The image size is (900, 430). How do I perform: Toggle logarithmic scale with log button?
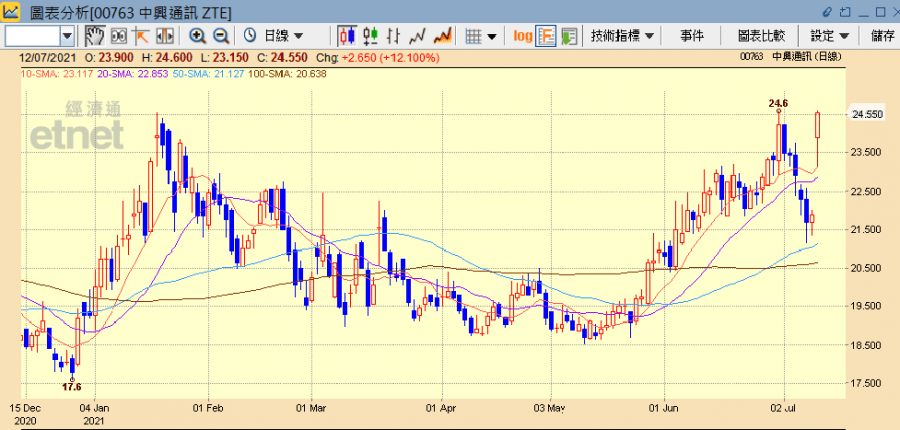(x=523, y=36)
